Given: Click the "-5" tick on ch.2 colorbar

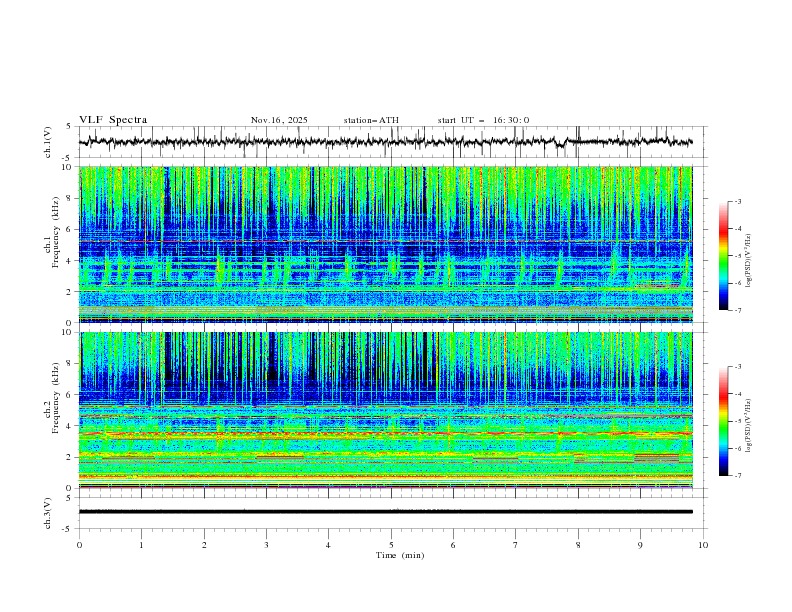Looking at the screenshot, I should pyautogui.click(x=737, y=421).
